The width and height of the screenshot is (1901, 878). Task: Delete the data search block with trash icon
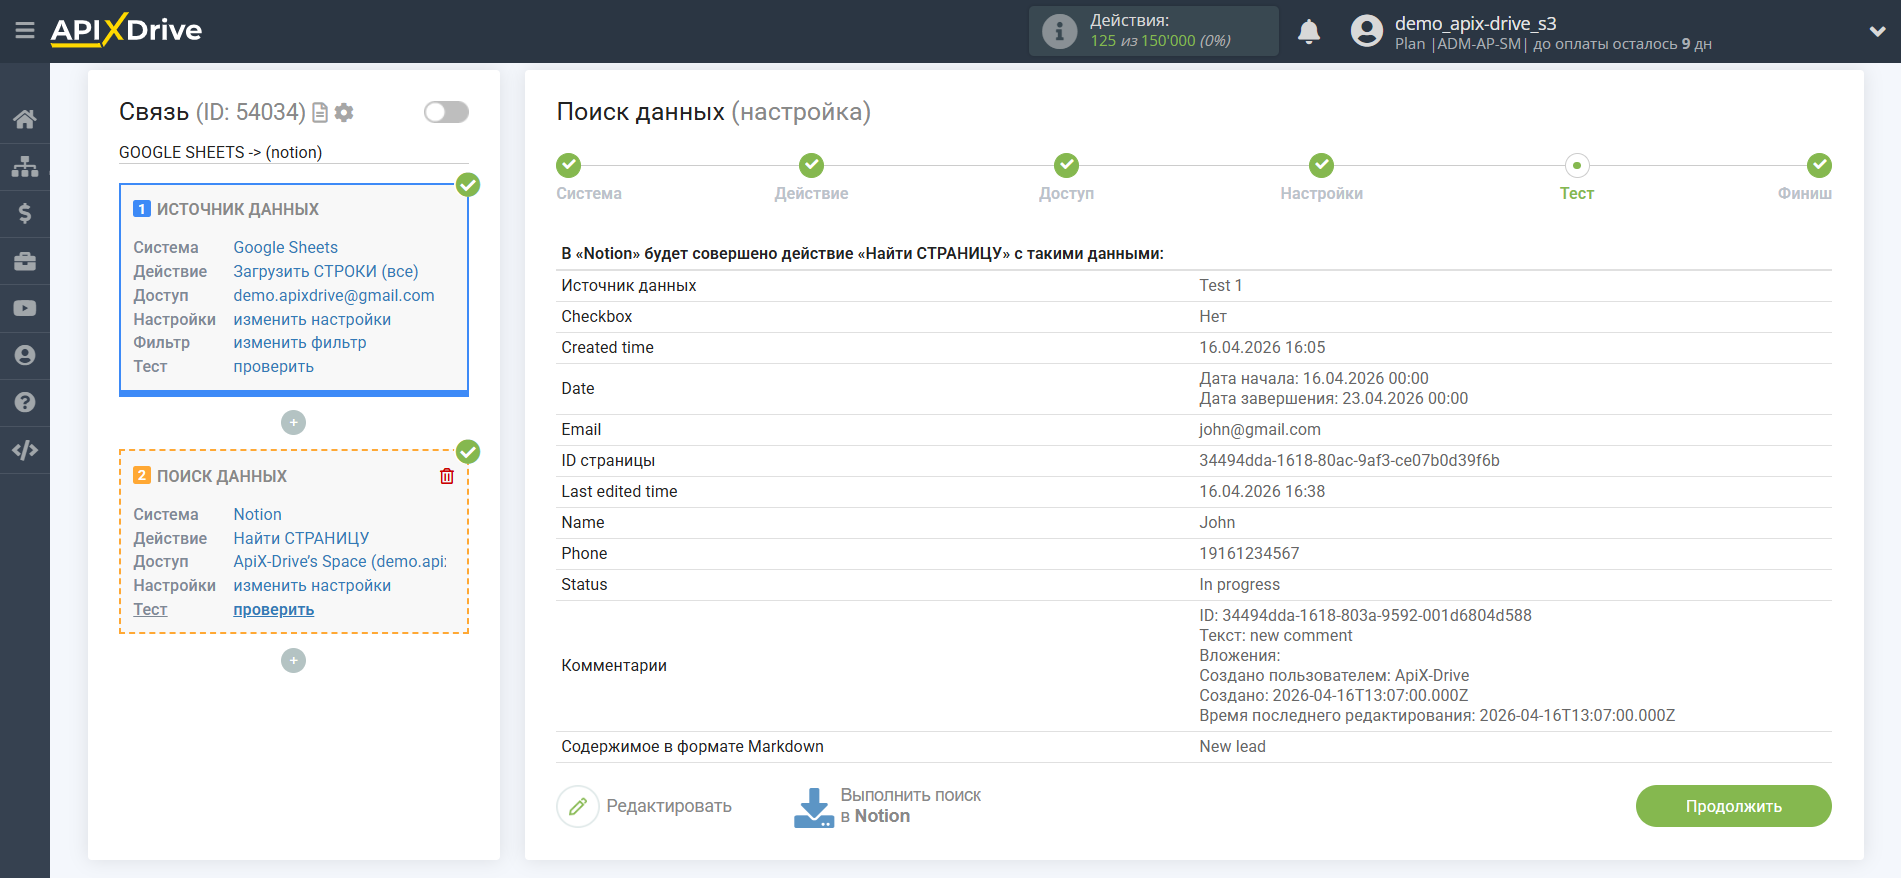click(x=447, y=476)
